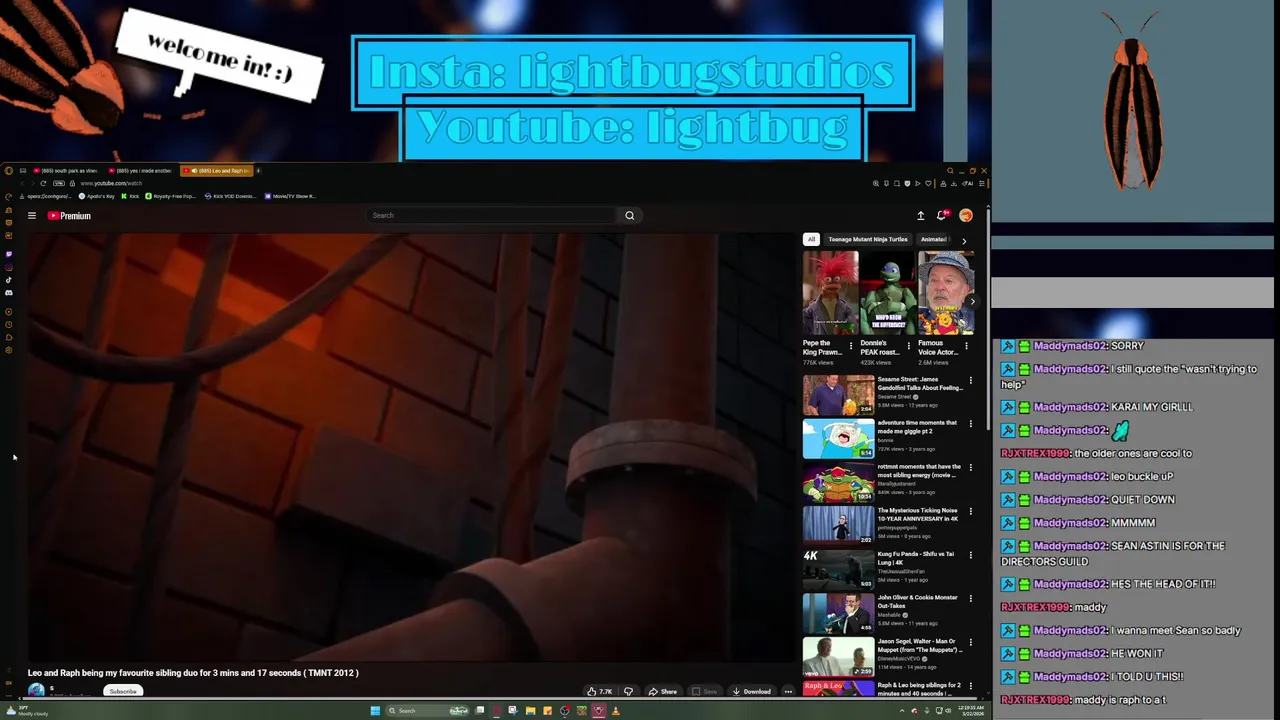Open the Discord icon in Opera sidebar
This screenshot has width=1280, height=720.
(9, 293)
